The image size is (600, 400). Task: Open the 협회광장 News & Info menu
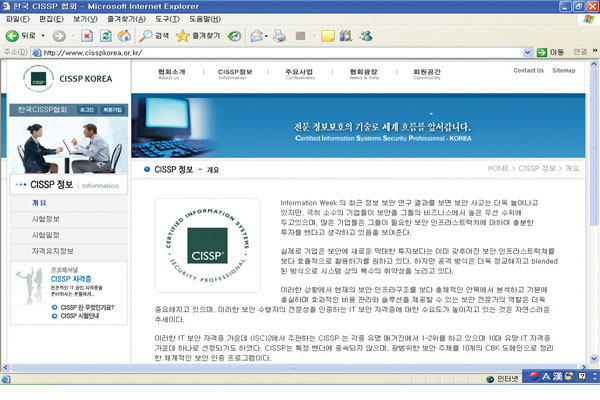click(364, 74)
